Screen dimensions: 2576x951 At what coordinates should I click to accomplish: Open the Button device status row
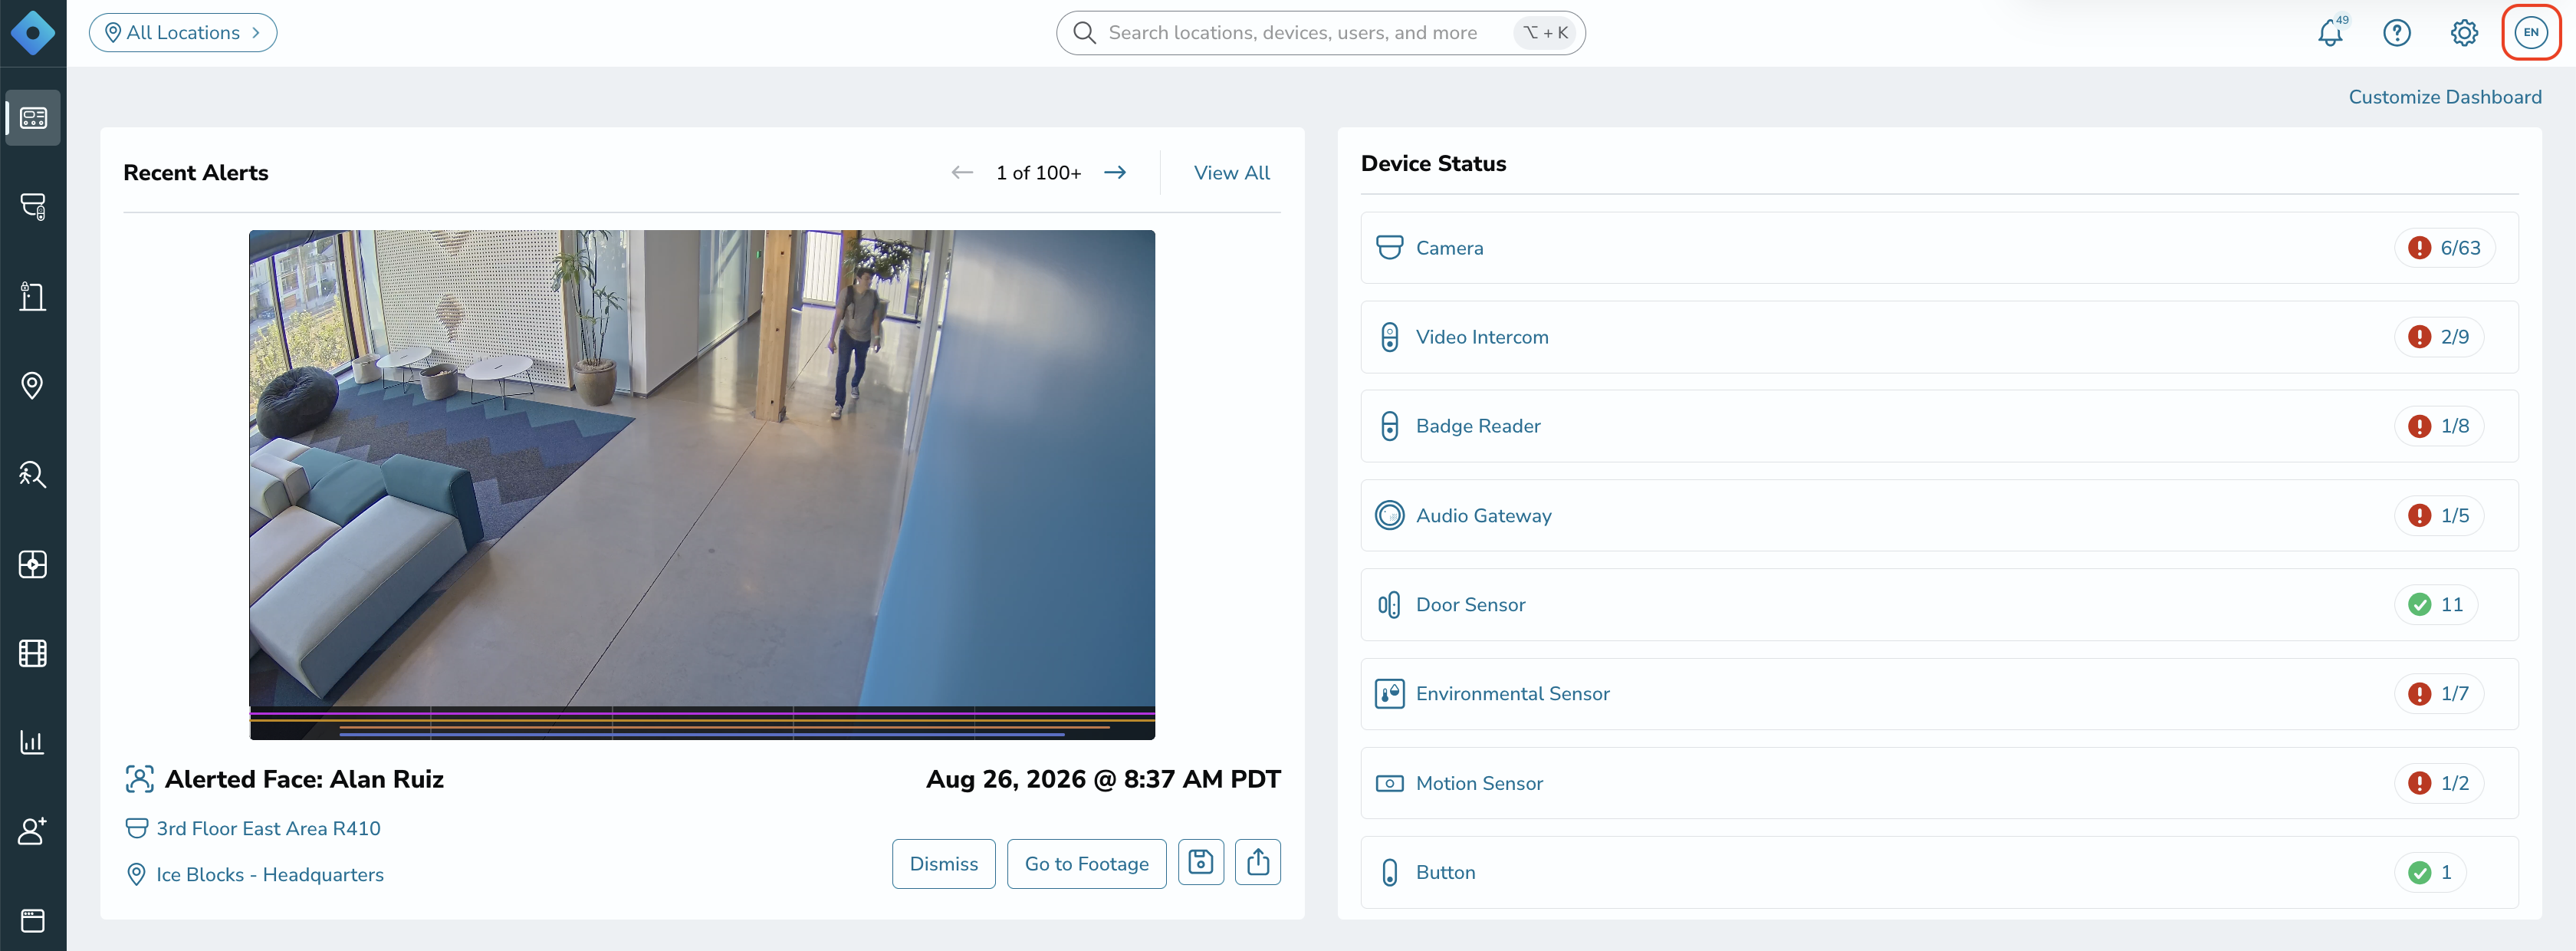coord(1939,873)
